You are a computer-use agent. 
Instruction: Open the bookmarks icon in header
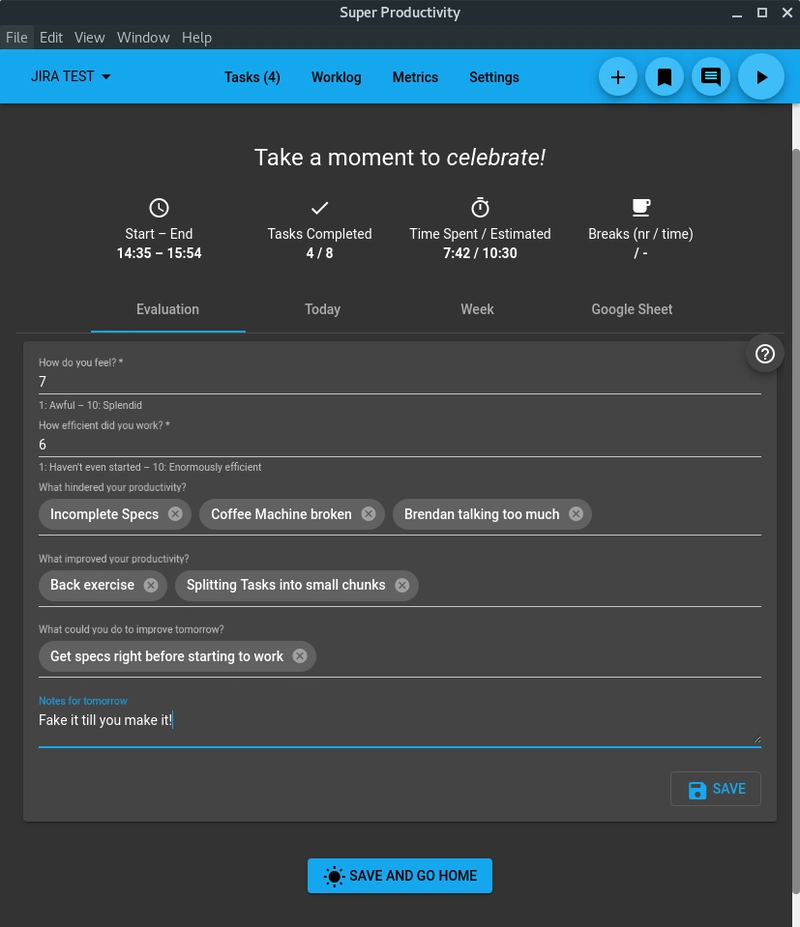click(664, 77)
